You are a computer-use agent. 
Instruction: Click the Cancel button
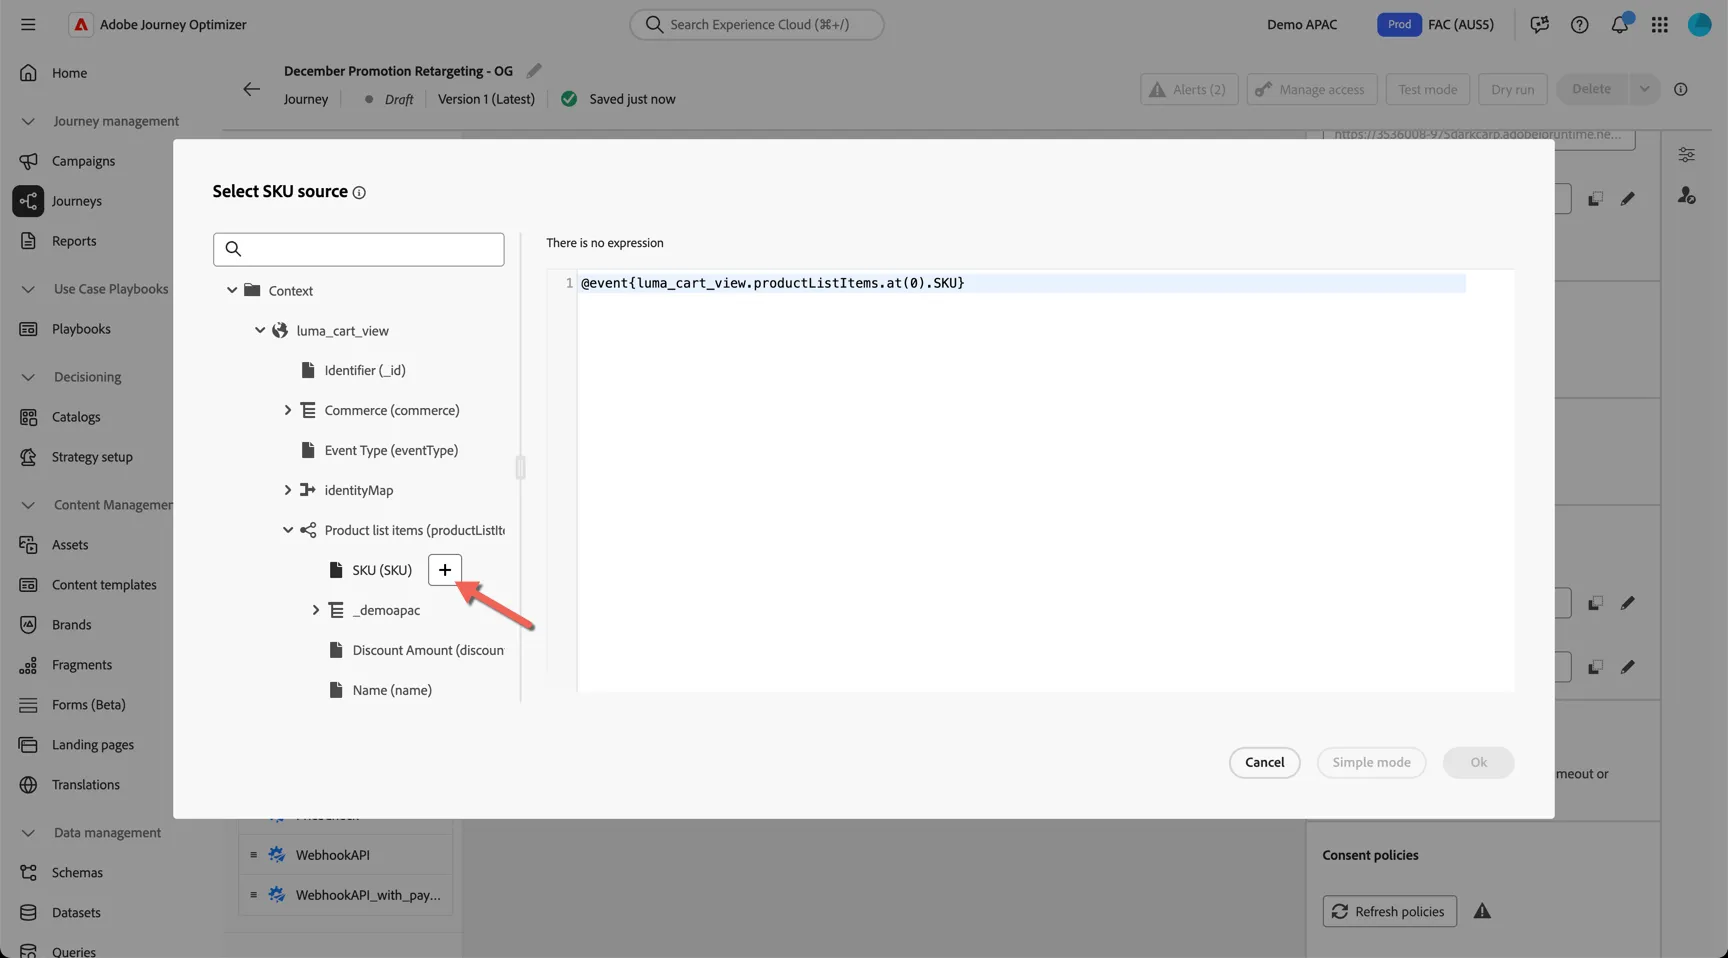[1264, 762]
